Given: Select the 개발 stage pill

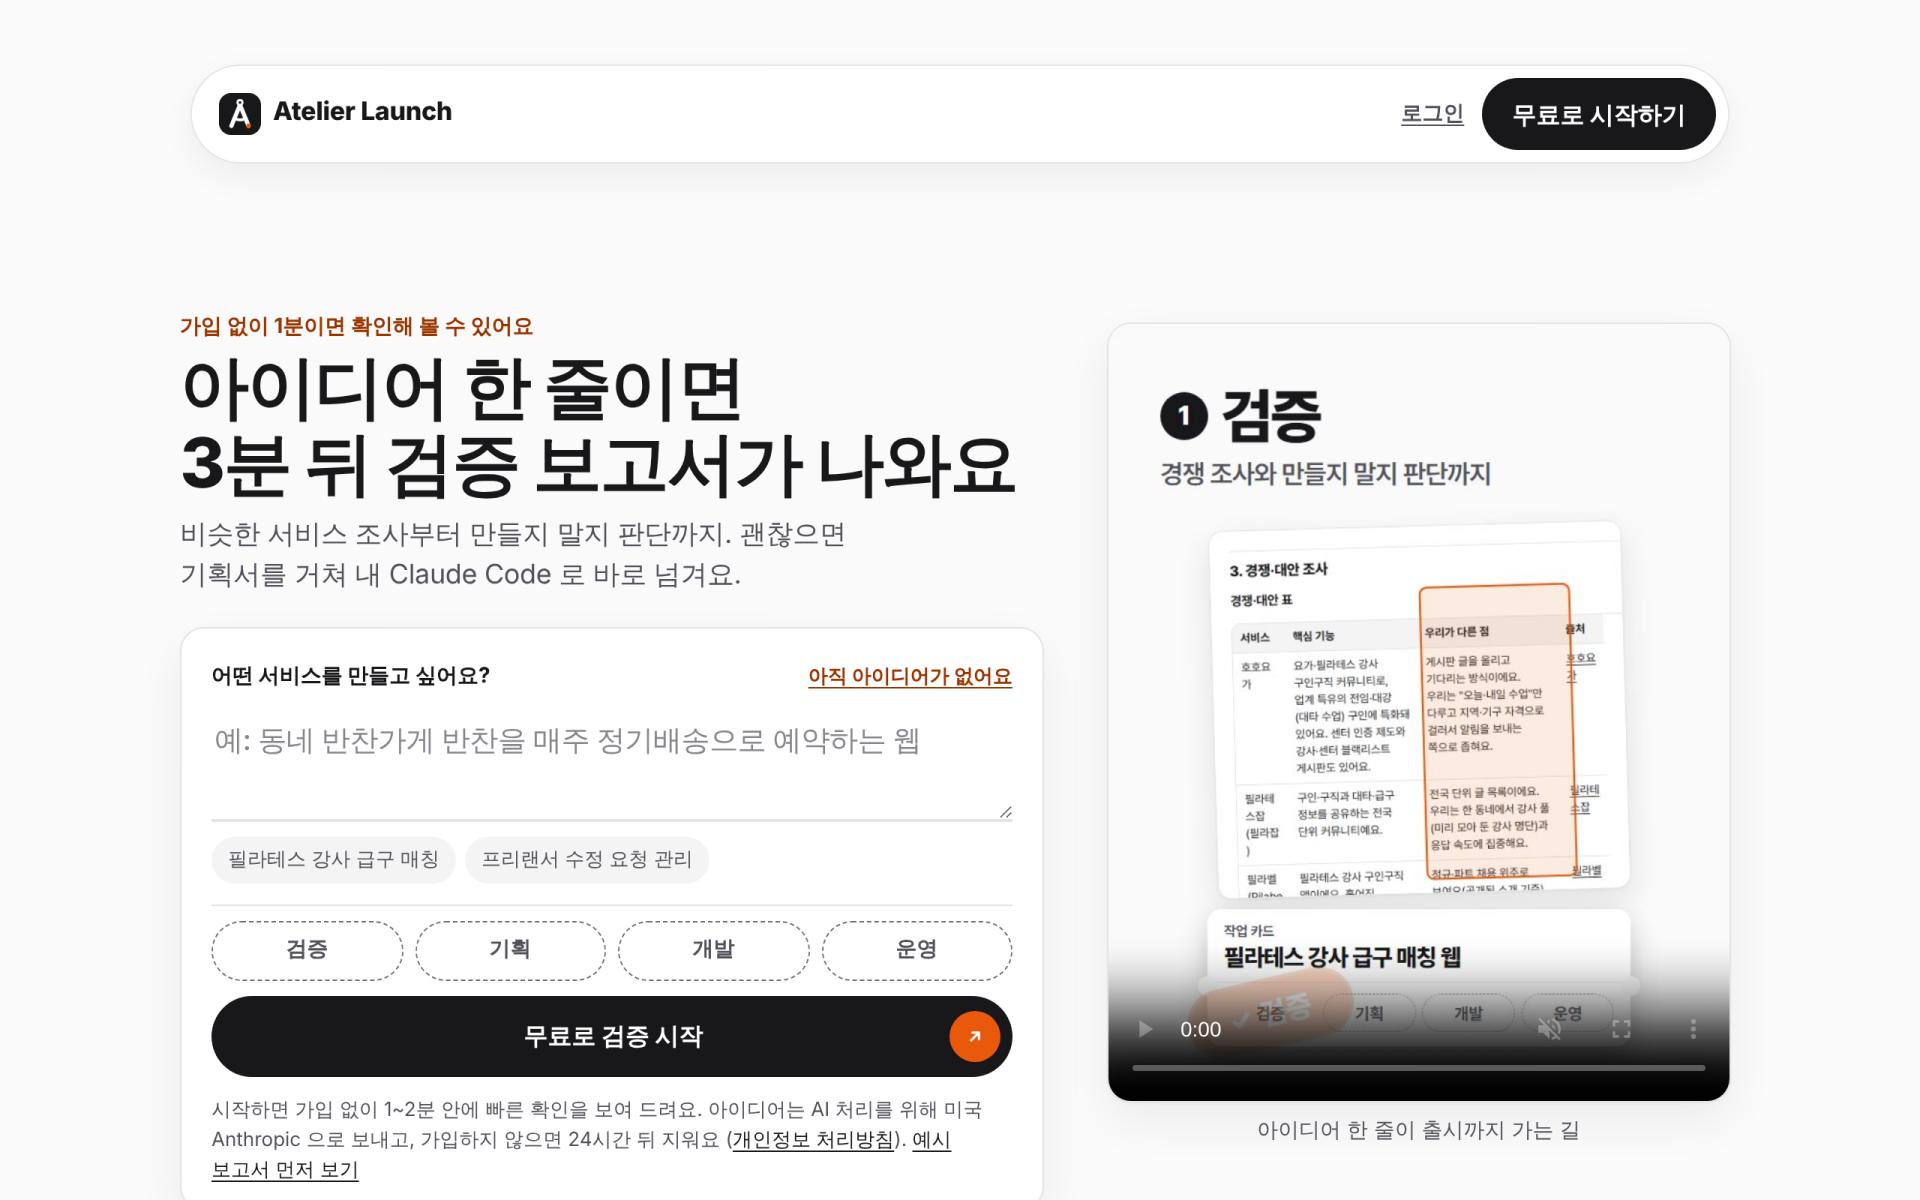Looking at the screenshot, I should [713, 950].
